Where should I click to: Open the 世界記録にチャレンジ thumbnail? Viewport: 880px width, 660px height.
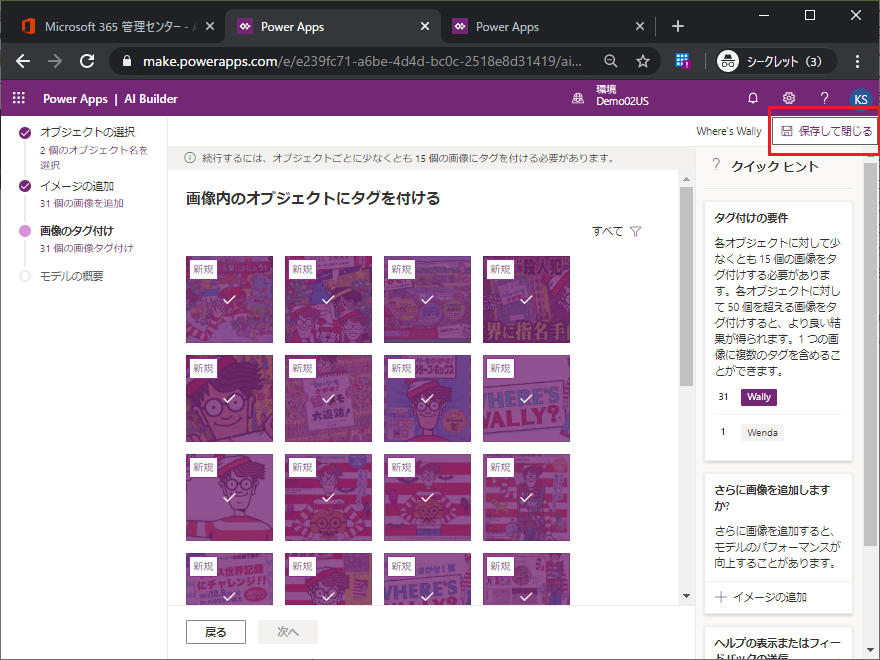230,579
